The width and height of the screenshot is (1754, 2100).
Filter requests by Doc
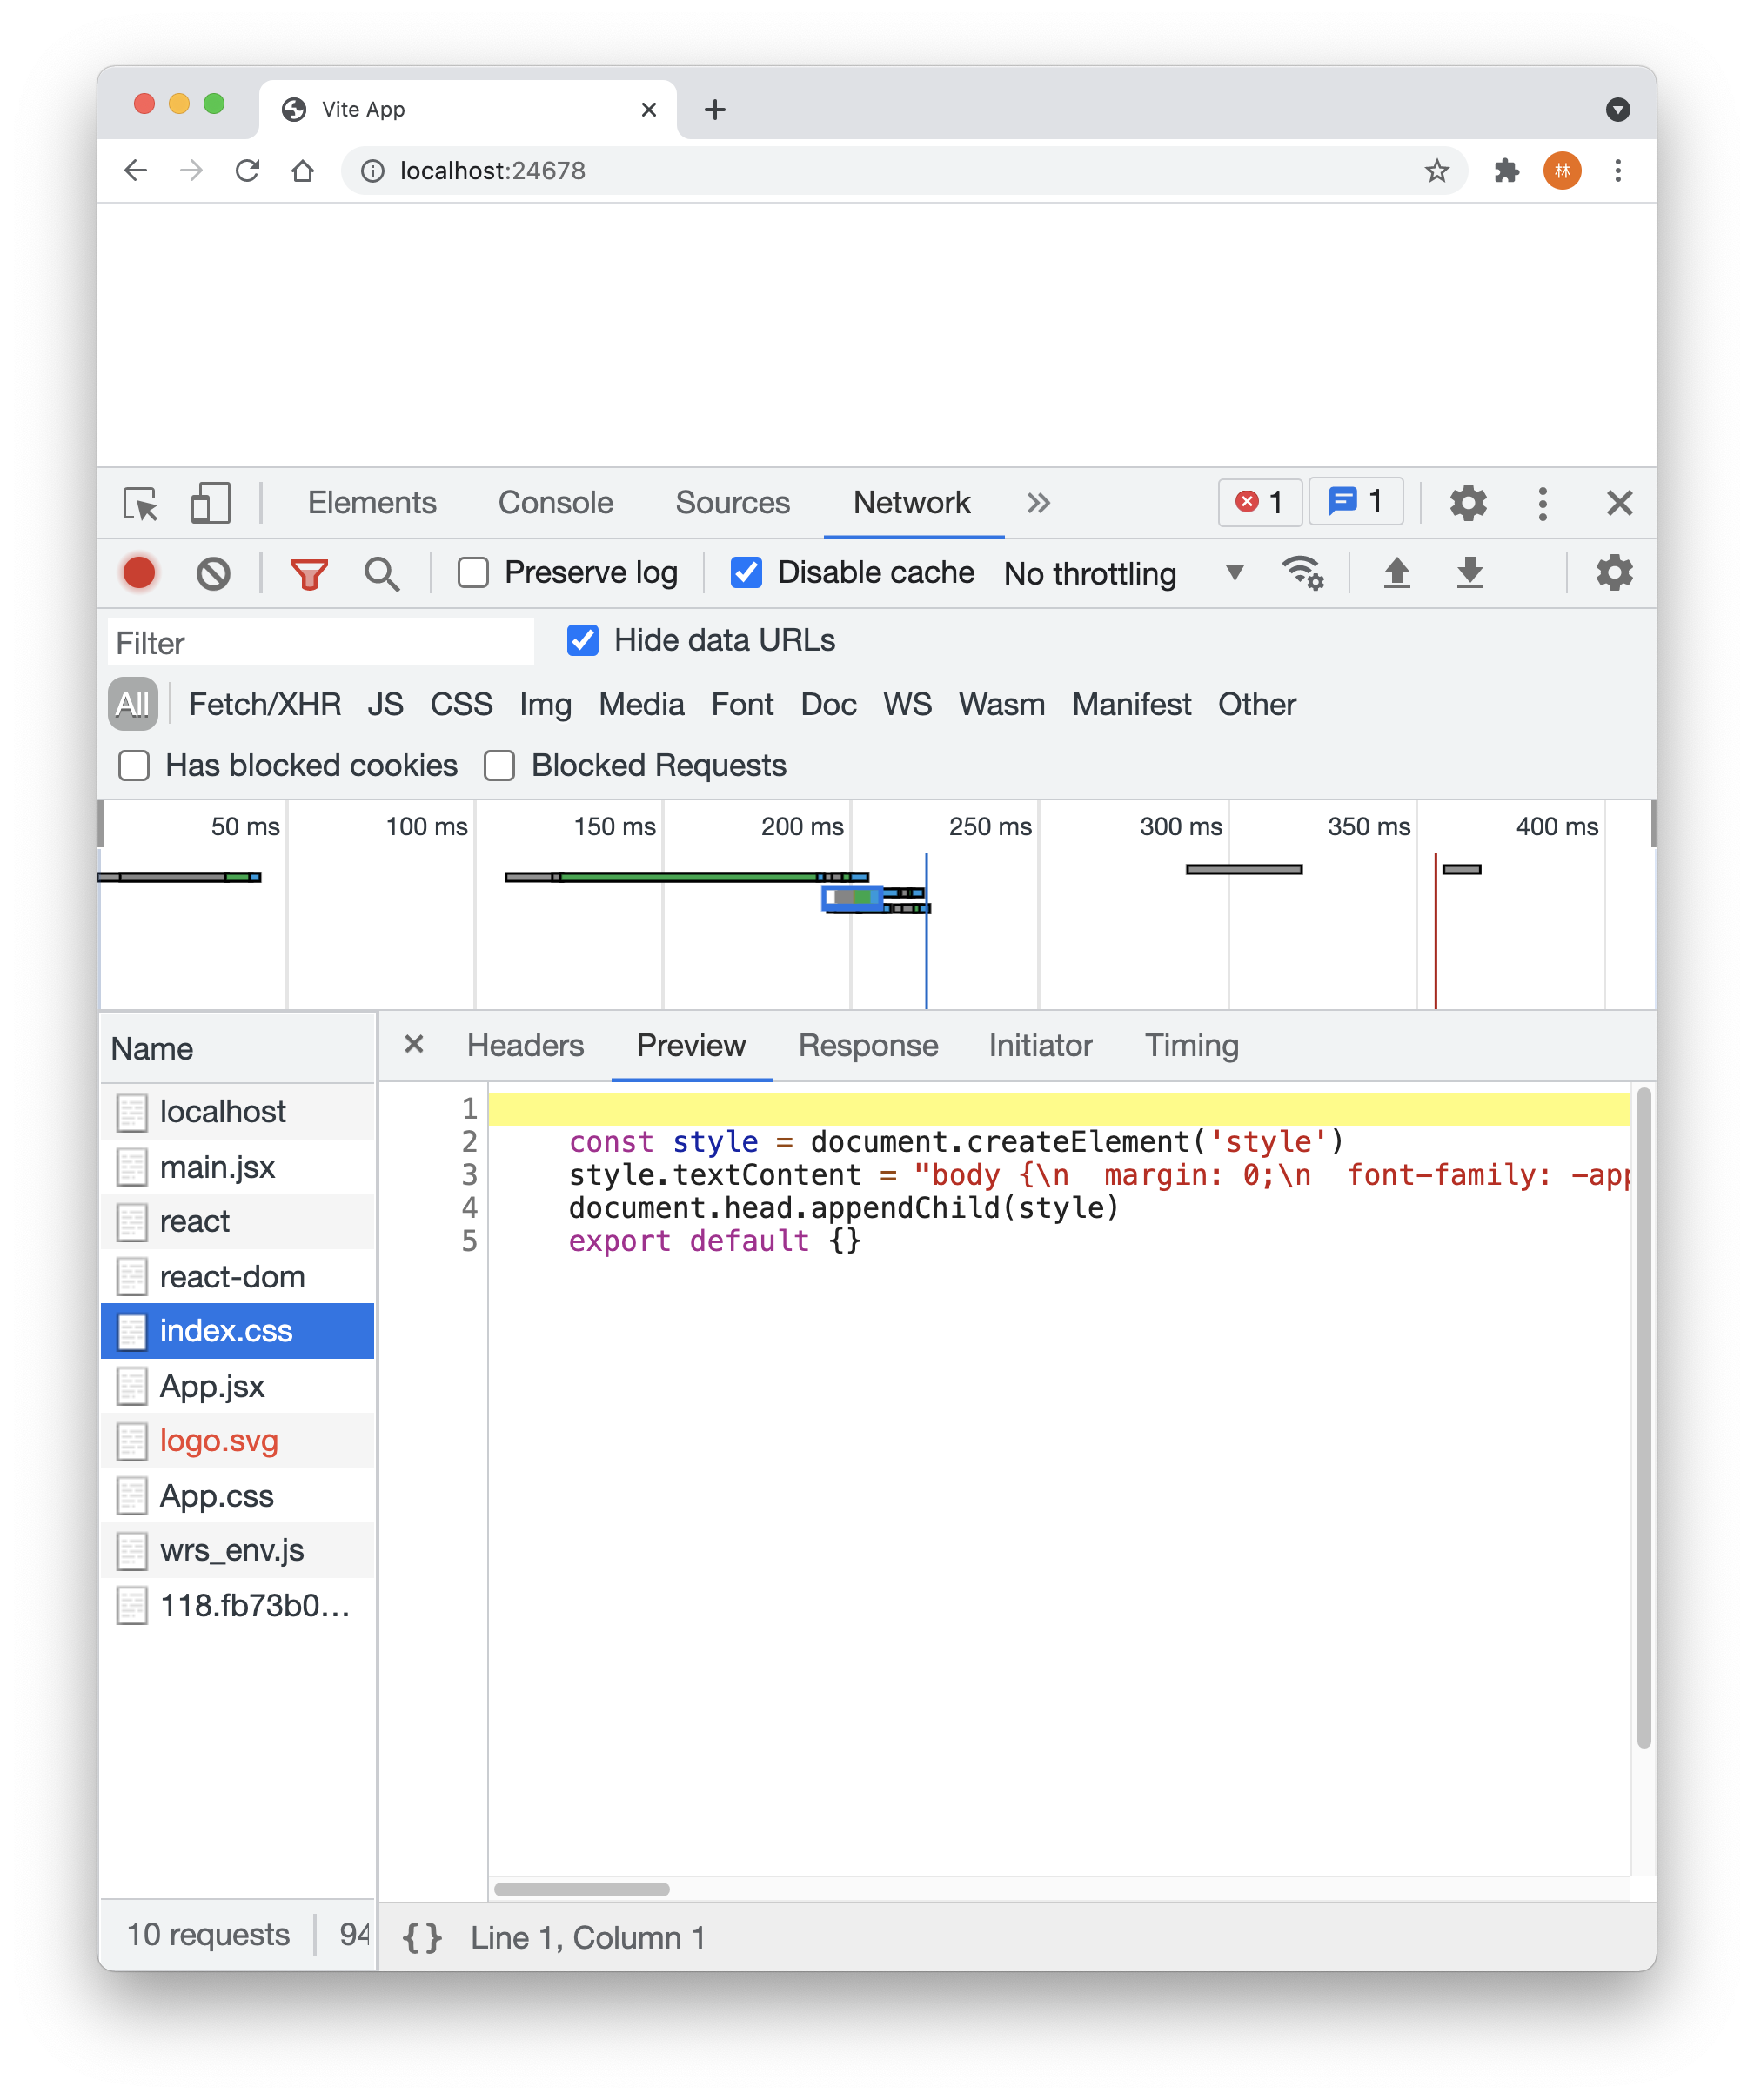pyautogui.click(x=829, y=704)
